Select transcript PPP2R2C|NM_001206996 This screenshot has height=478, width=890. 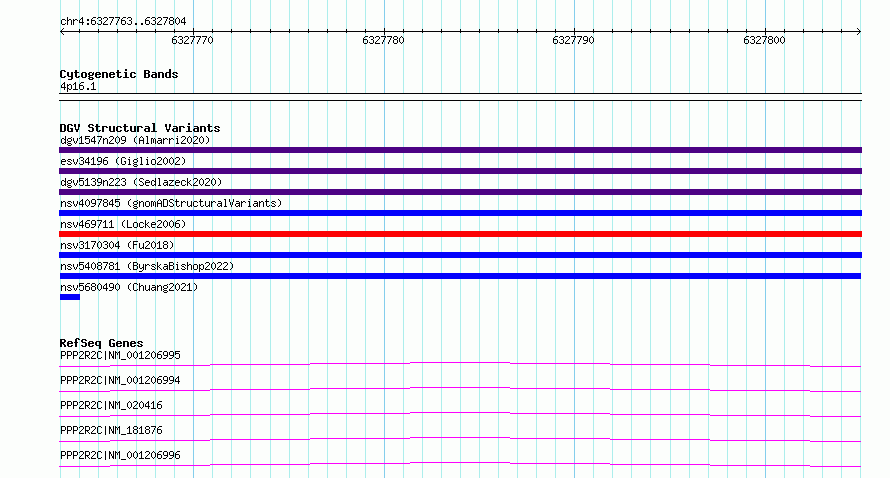pyautogui.click(x=120, y=455)
